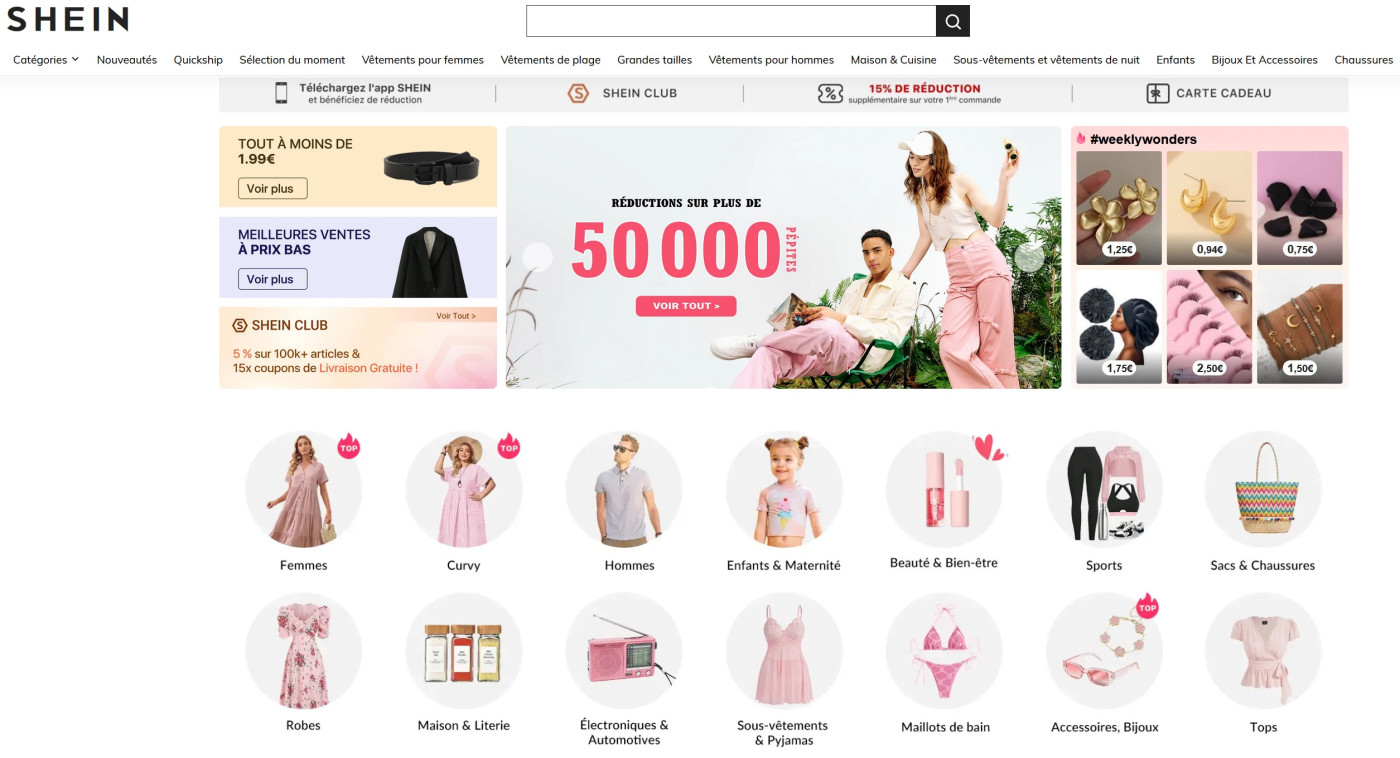This screenshot has width=1400, height=758.
Task: Open the Catégories dropdown
Action: pyautogui.click(x=43, y=59)
